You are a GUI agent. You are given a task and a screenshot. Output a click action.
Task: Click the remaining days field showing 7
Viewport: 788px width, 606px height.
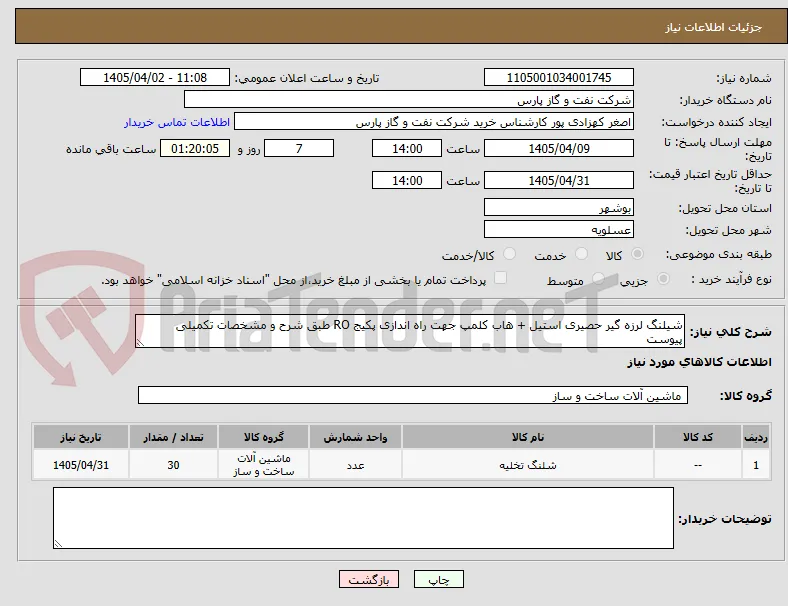(x=299, y=148)
